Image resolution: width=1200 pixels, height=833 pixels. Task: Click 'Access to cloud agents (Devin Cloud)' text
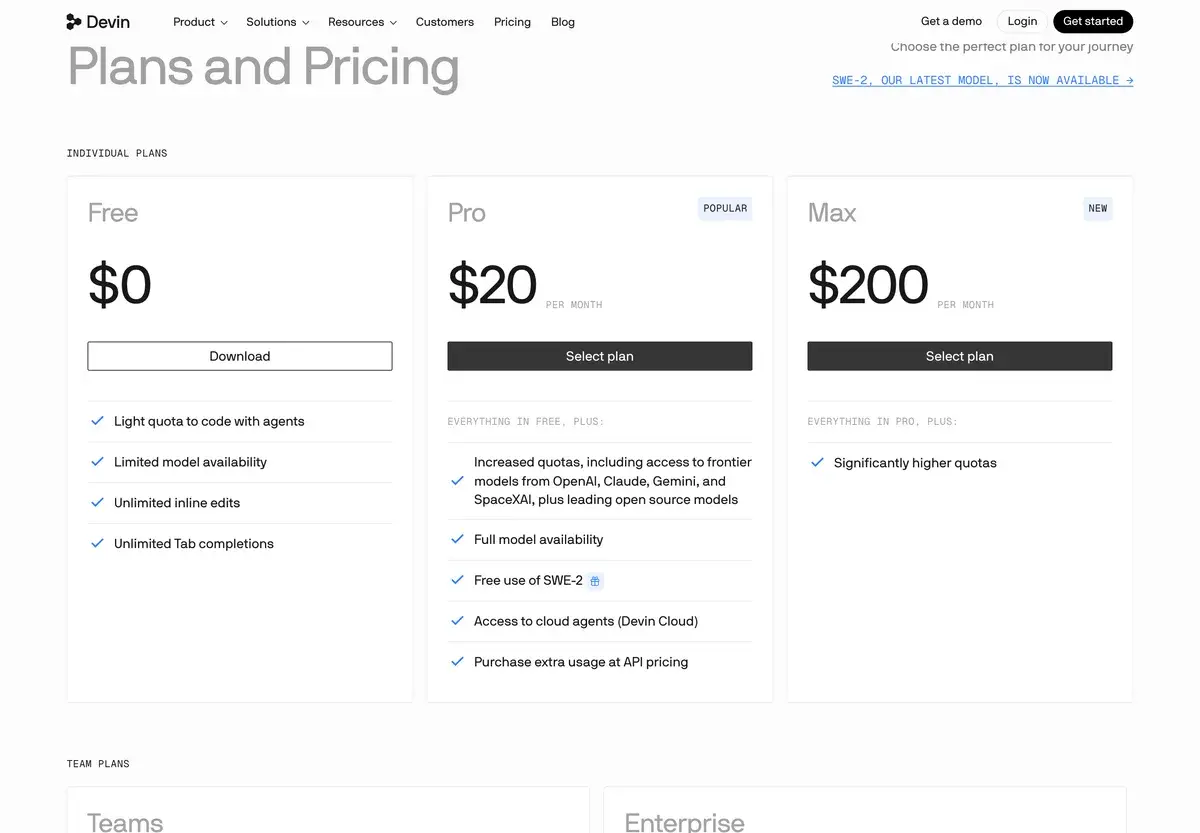(x=586, y=621)
